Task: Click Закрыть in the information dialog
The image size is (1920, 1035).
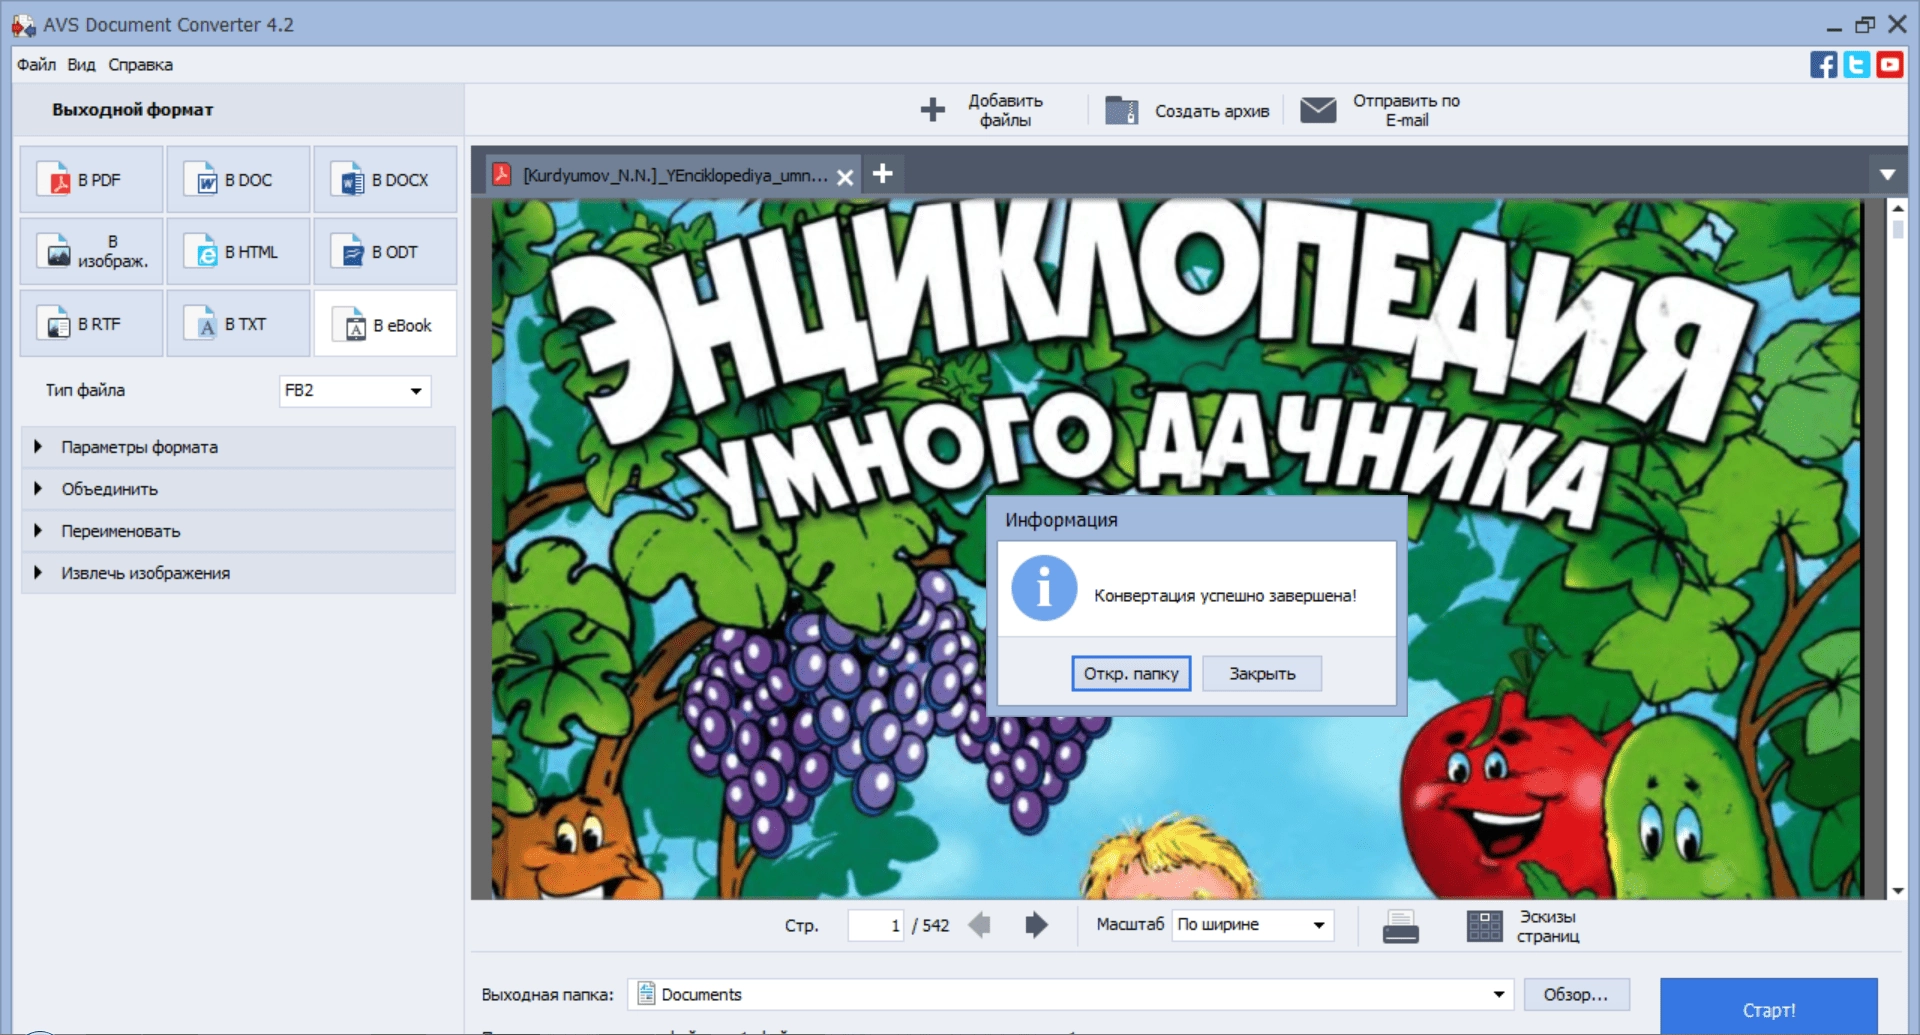Action: click(1262, 674)
